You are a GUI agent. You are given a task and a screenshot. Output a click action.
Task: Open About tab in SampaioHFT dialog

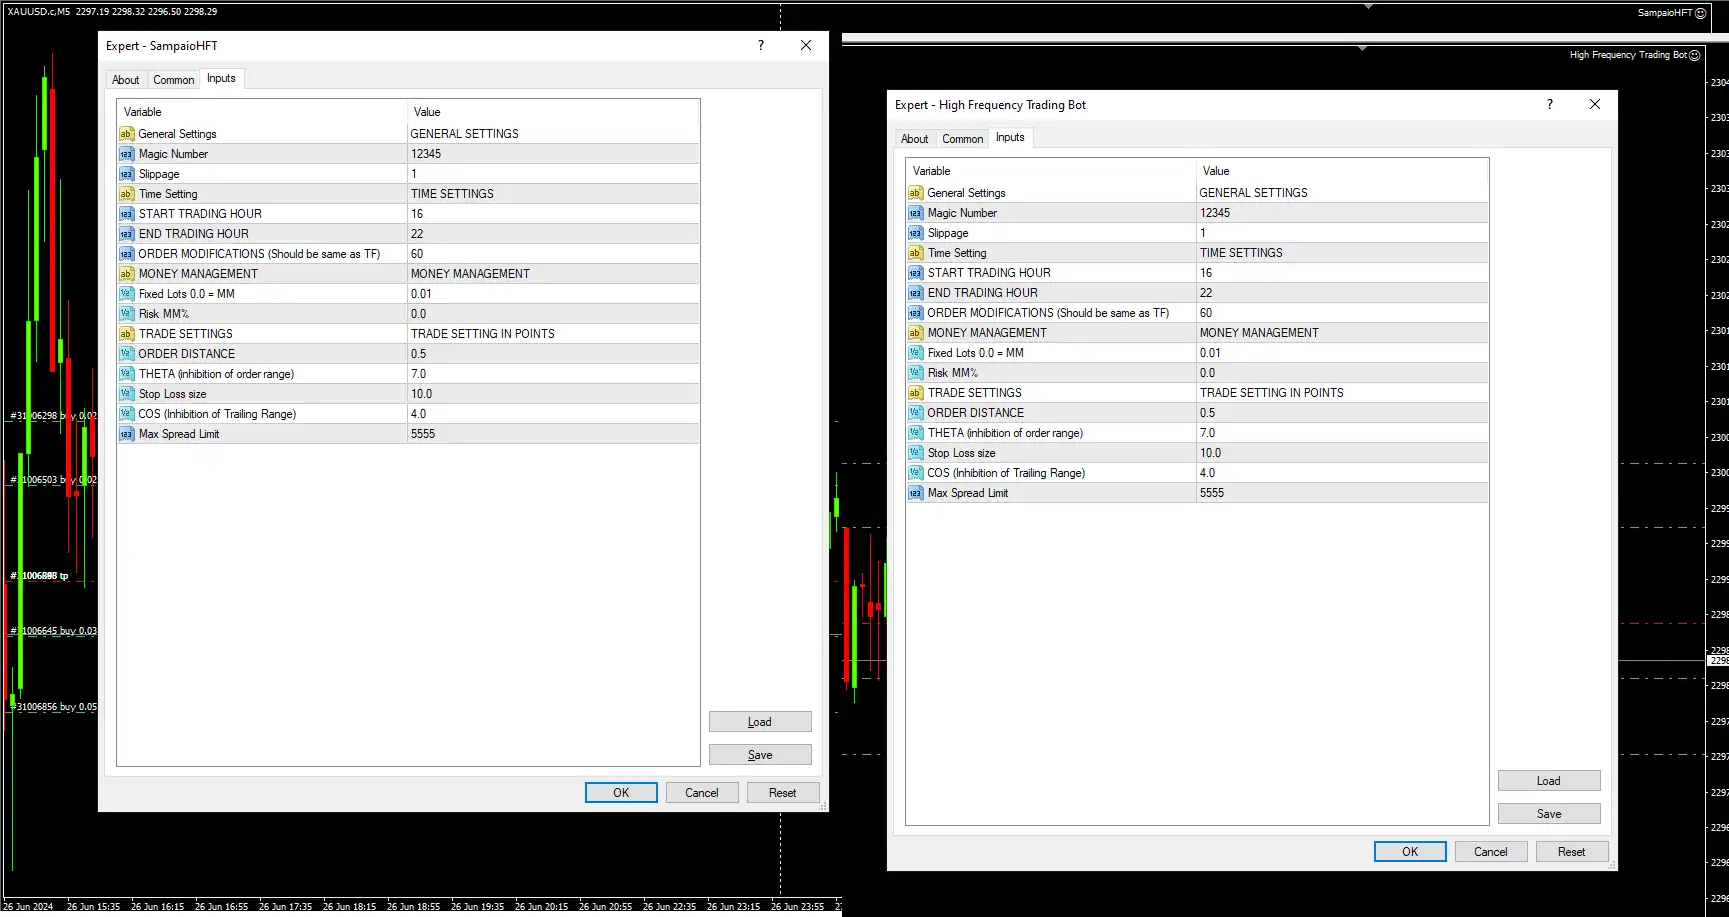(x=126, y=80)
